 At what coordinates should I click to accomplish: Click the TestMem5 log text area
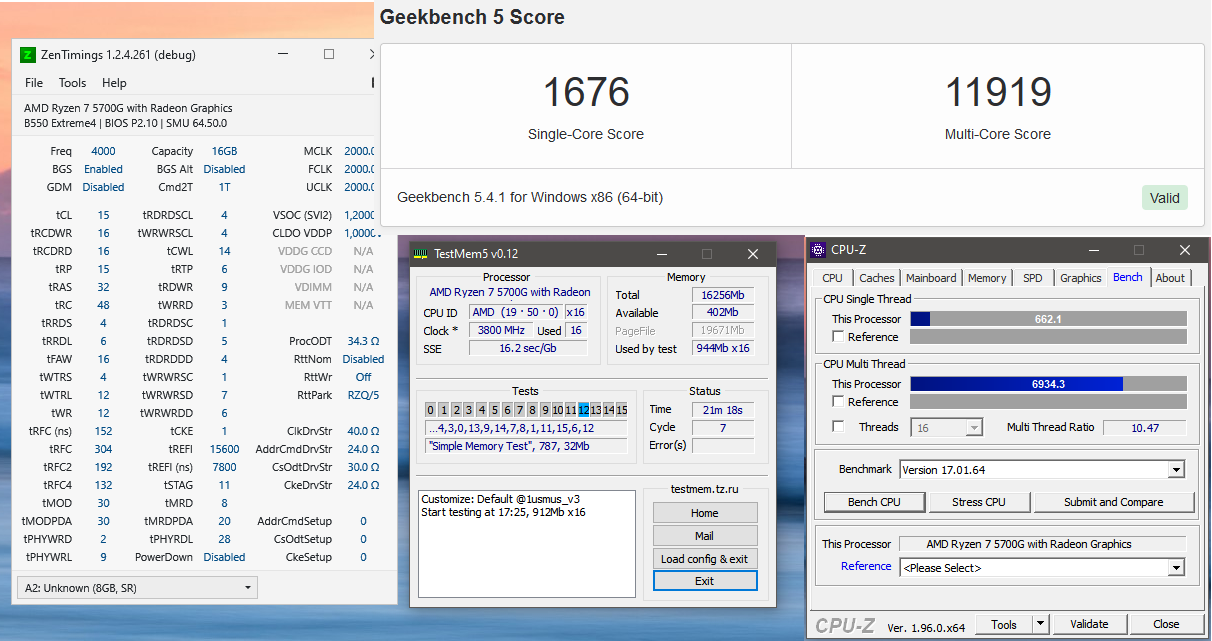(x=526, y=544)
